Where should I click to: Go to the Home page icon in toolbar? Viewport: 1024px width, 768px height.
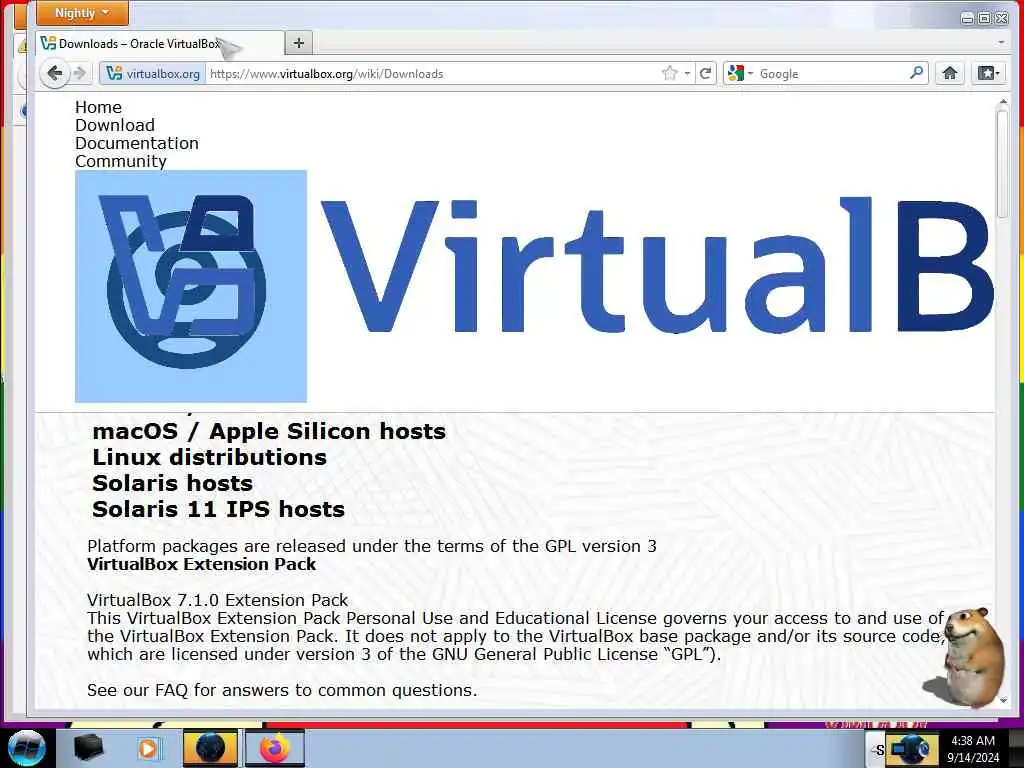950,73
